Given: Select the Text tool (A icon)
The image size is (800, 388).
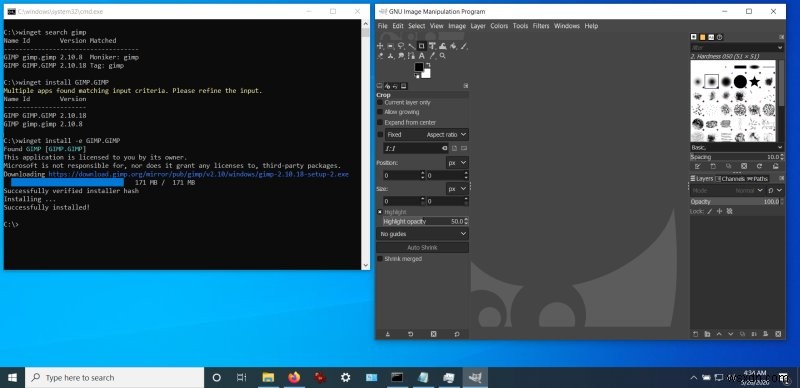Looking at the screenshot, I should (x=421, y=56).
